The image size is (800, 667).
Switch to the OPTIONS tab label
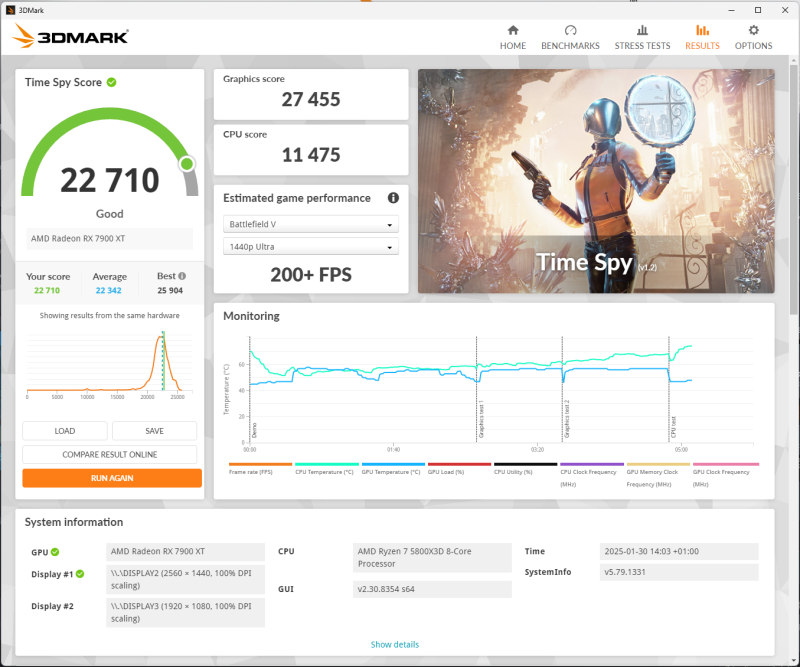[754, 46]
